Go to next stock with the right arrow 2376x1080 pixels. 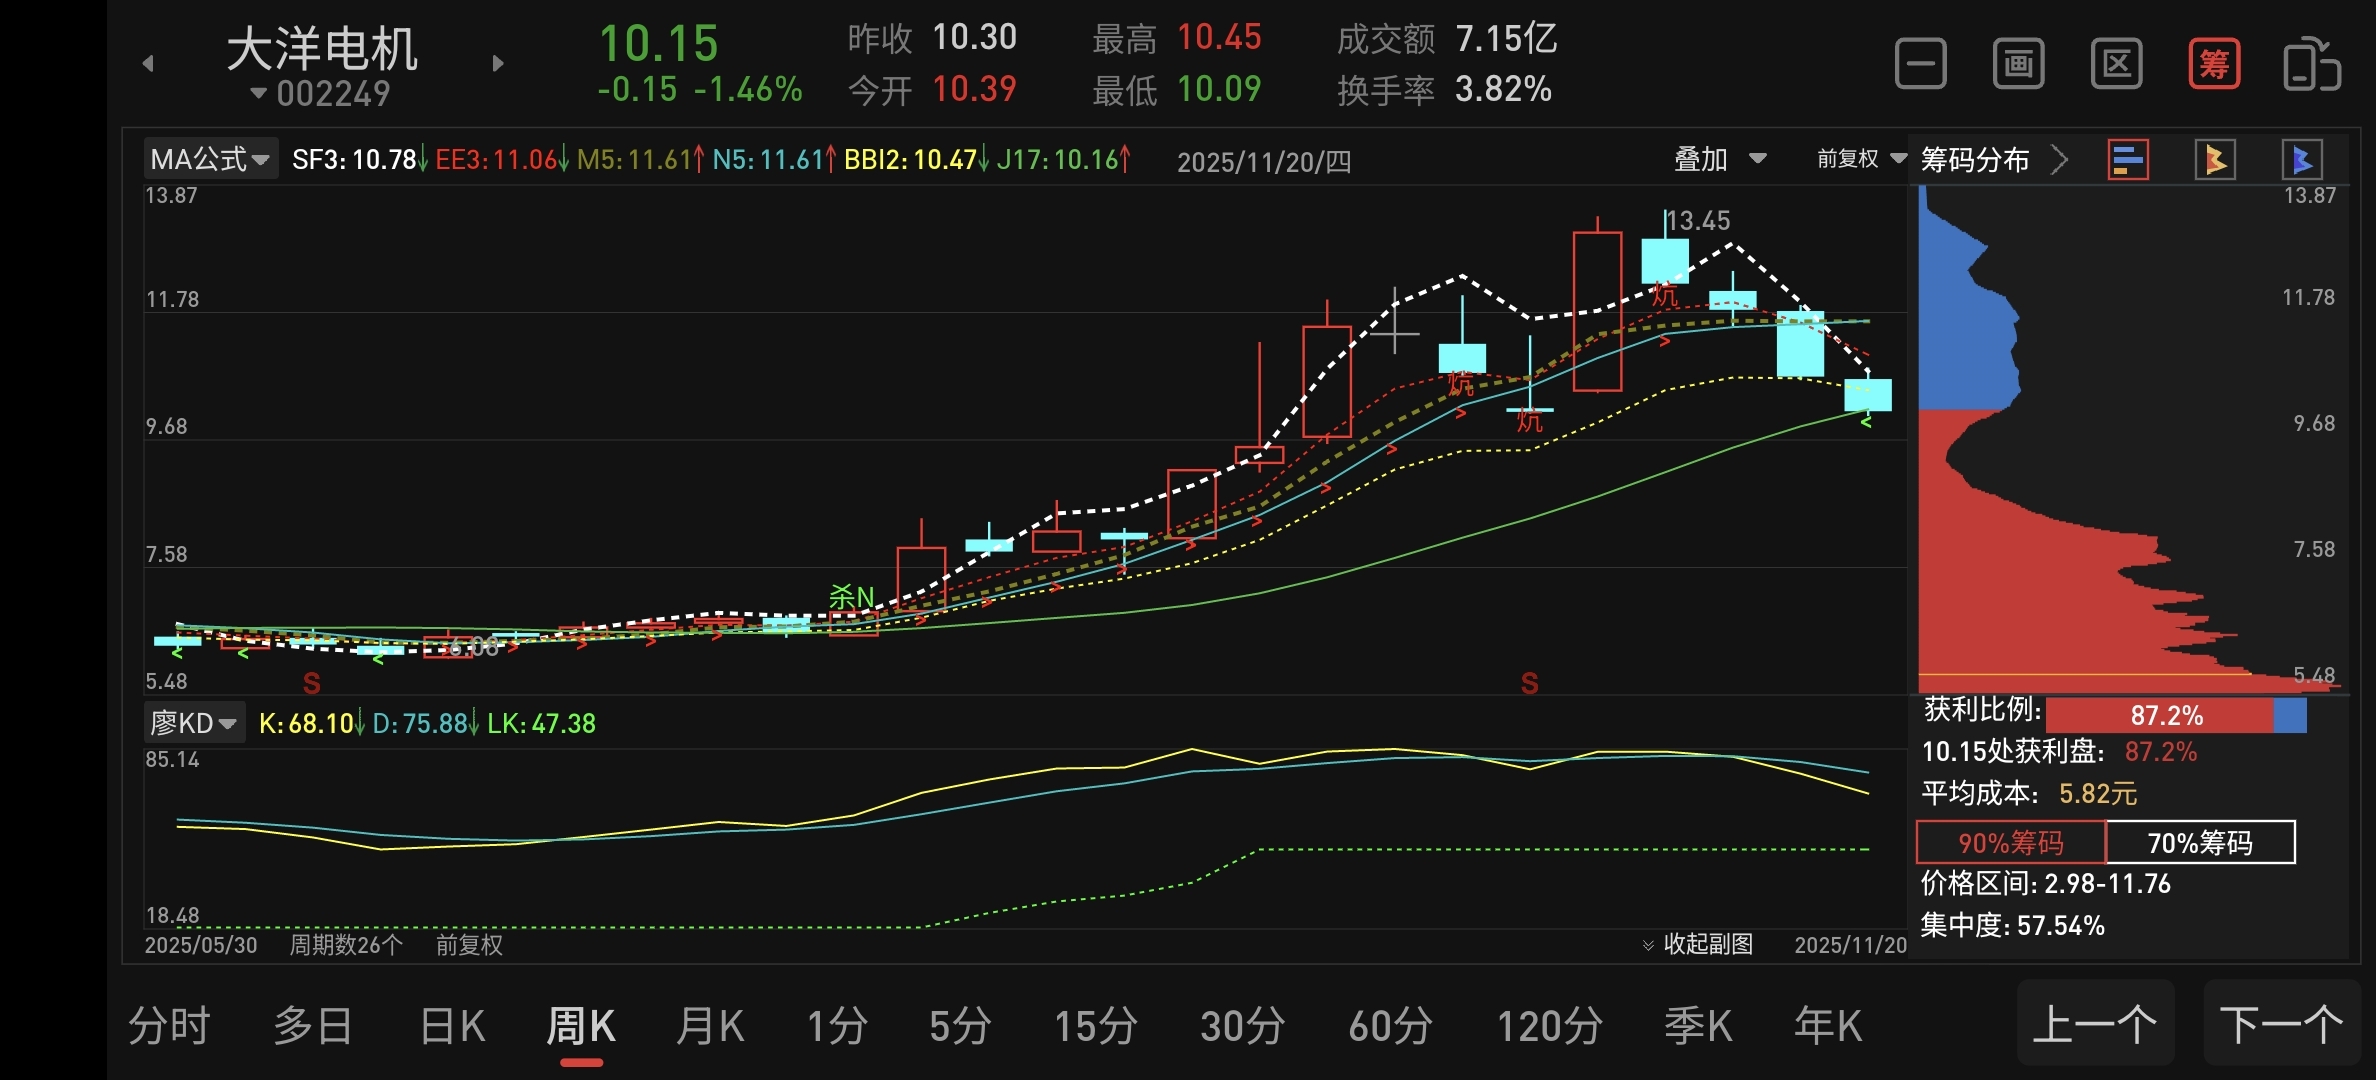click(498, 64)
